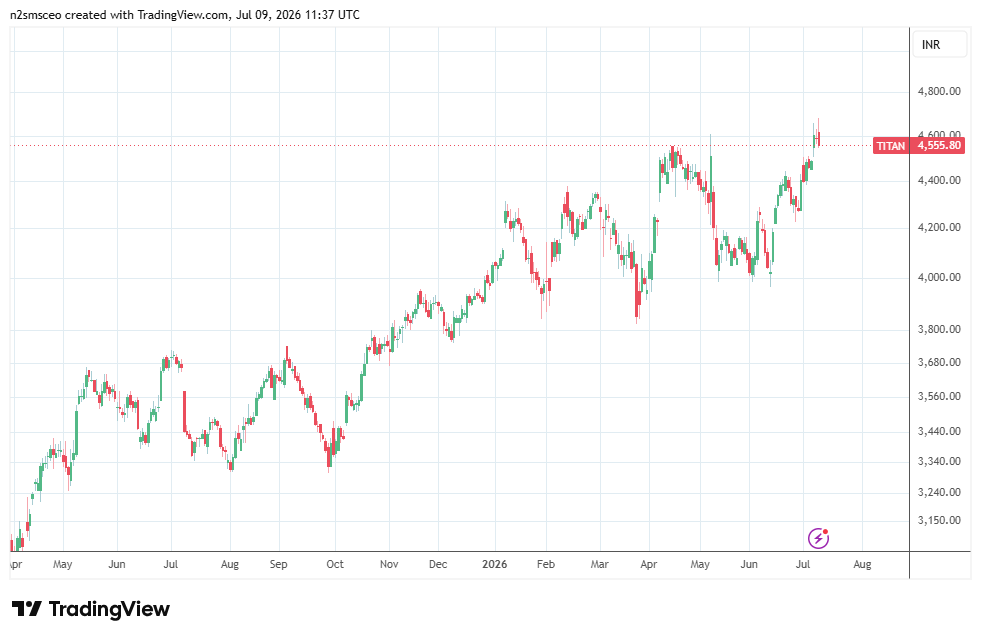Click the Sep label on time axis
Image resolution: width=981 pixels, height=639 pixels.
278,564
